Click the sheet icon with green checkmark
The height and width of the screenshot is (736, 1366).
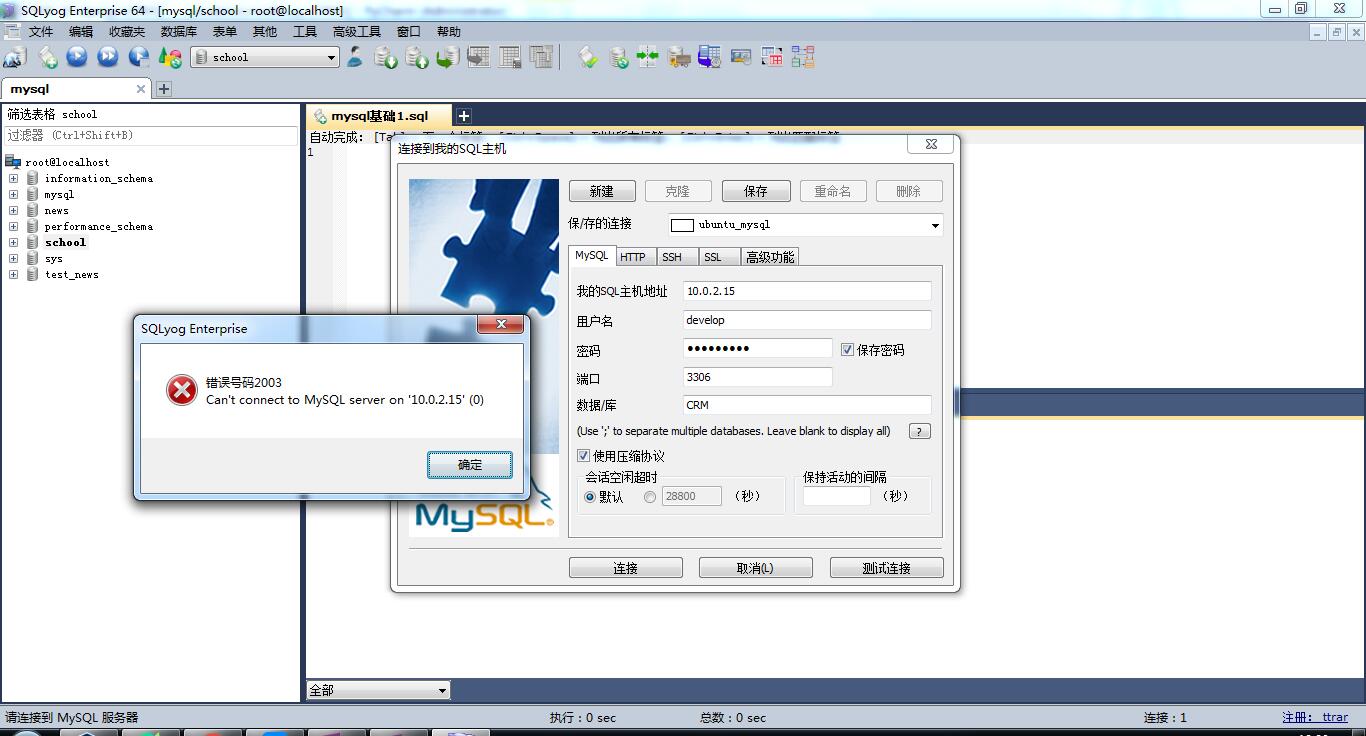pos(588,58)
